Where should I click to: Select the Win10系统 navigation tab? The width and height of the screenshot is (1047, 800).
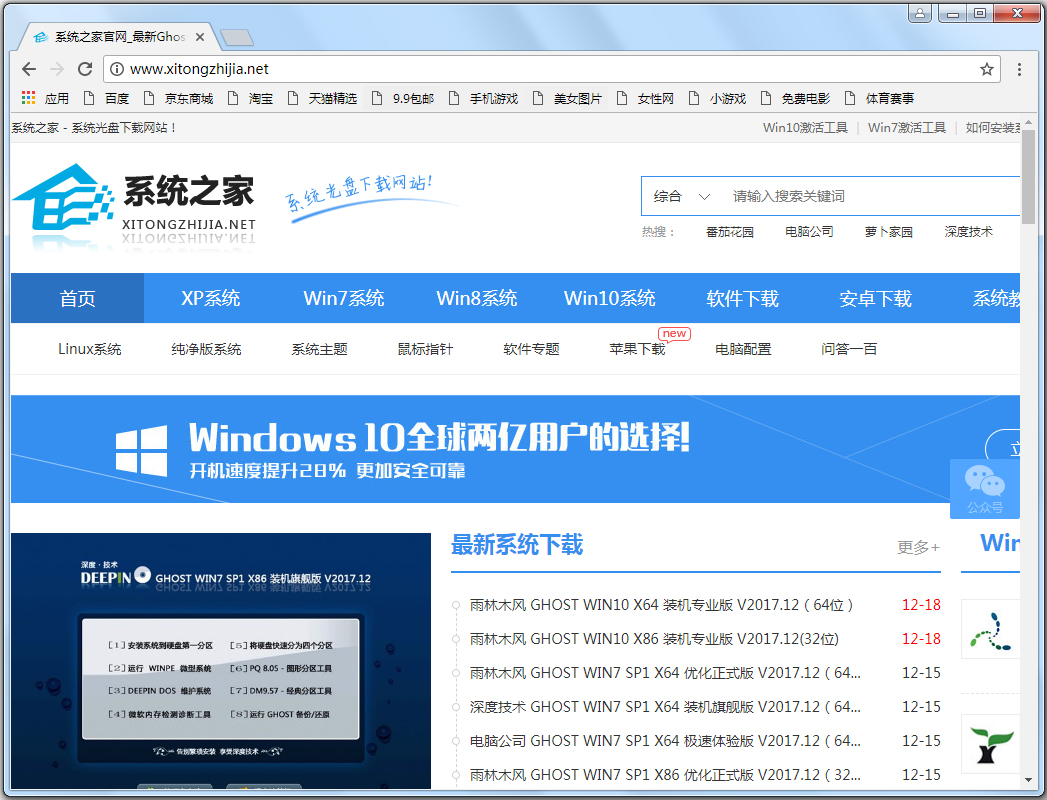click(x=610, y=298)
